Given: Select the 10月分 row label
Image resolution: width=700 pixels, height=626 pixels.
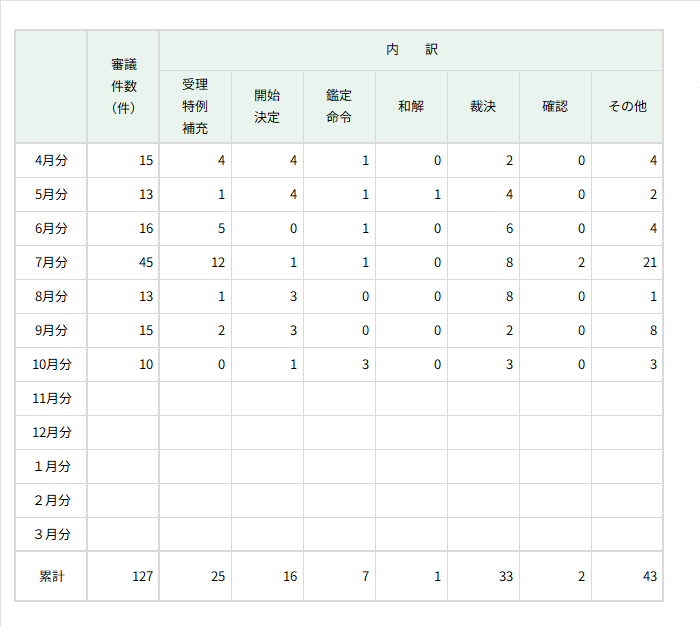Looking at the screenshot, I should point(51,364).
